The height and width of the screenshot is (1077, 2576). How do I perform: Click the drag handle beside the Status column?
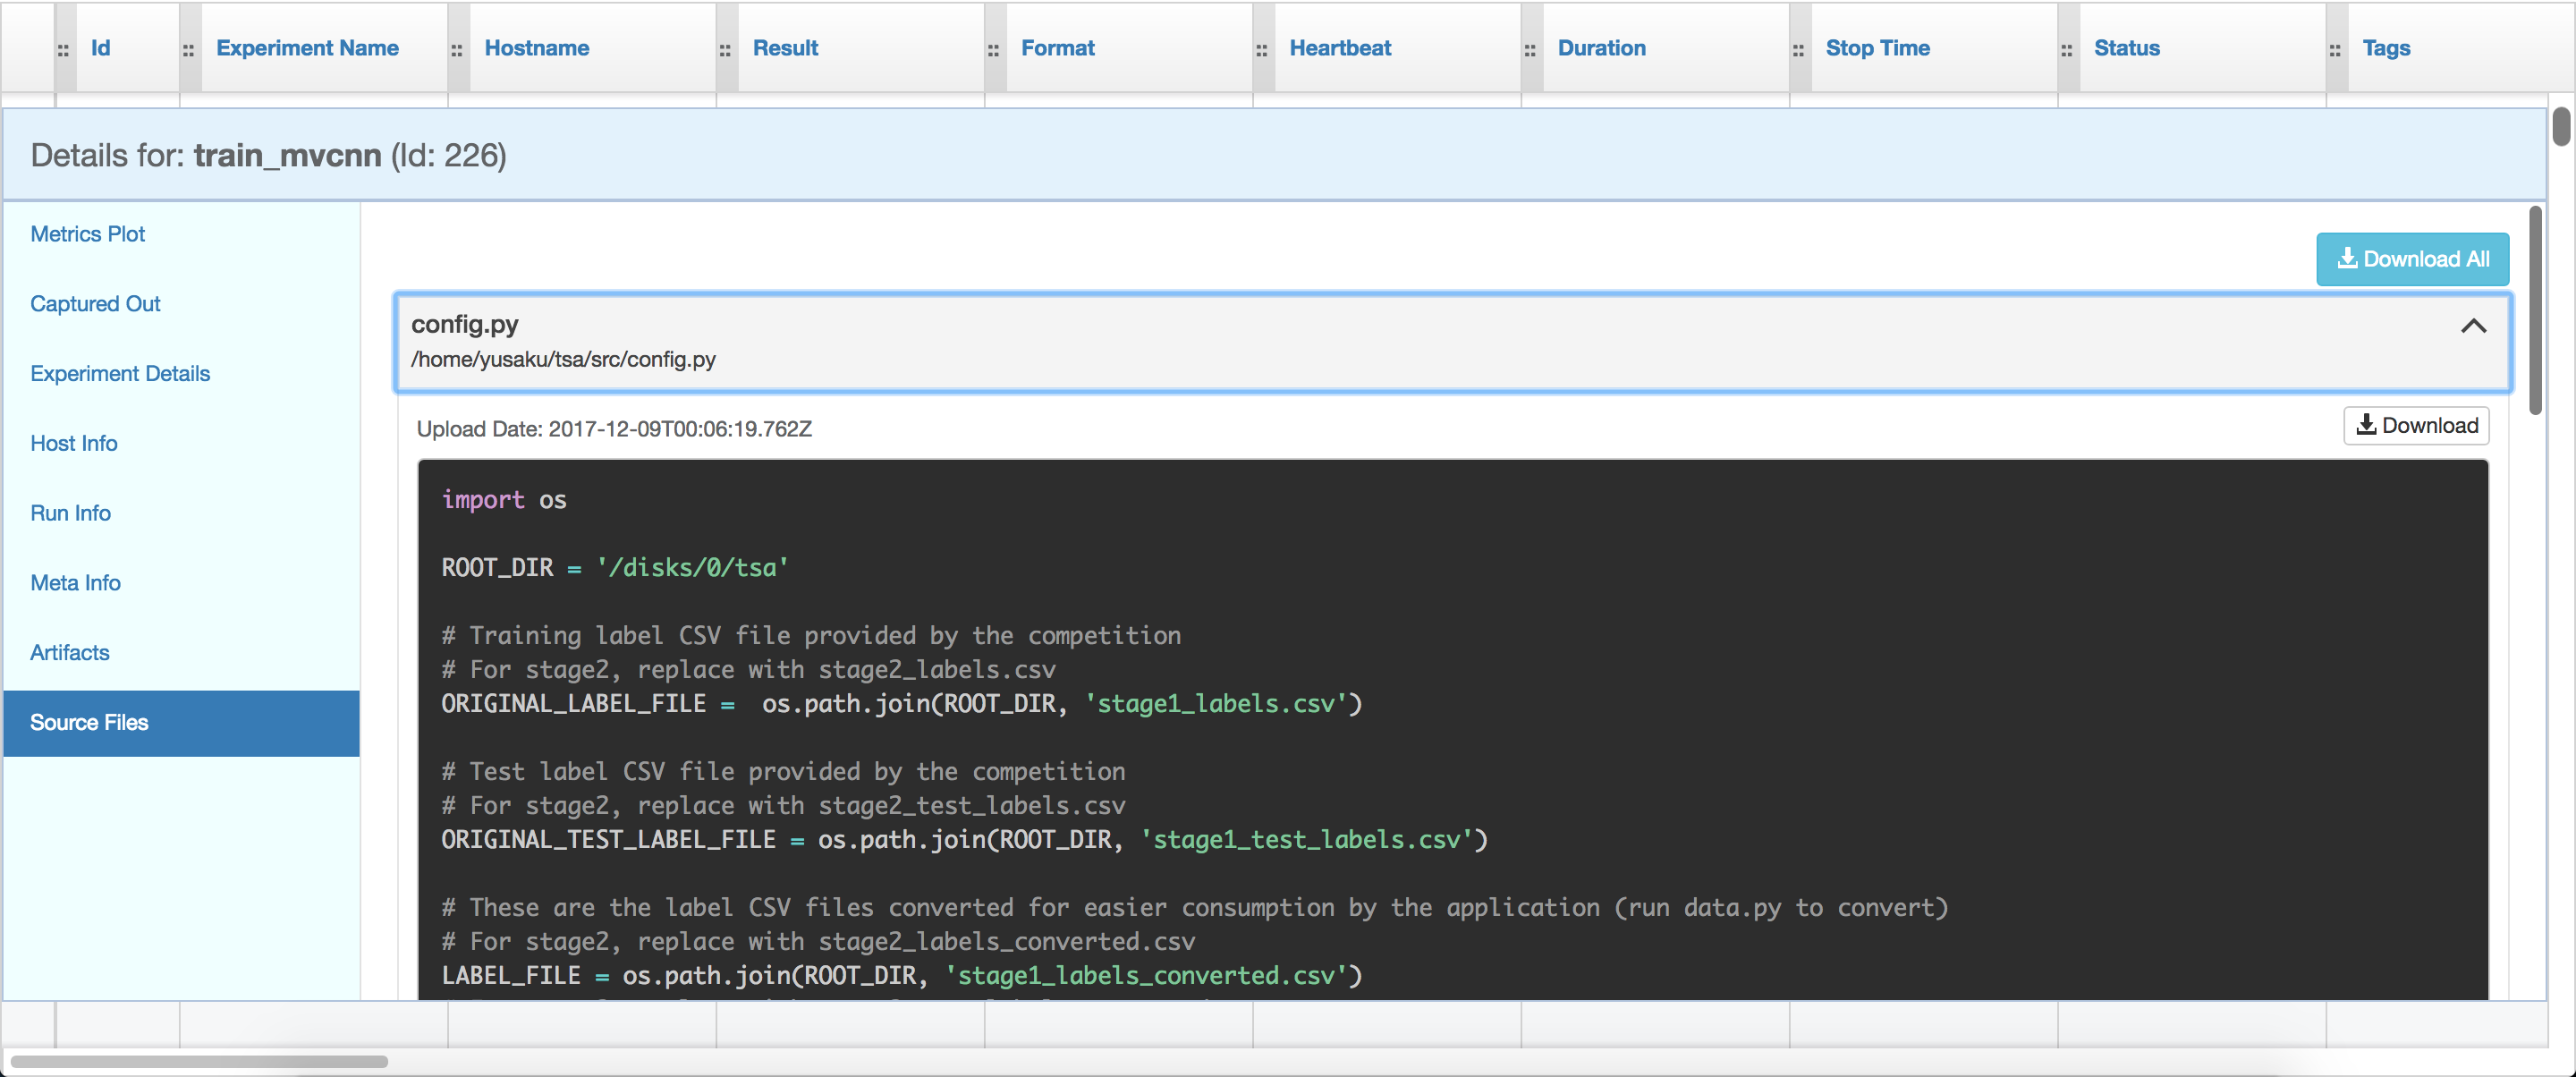(2065, 48)
